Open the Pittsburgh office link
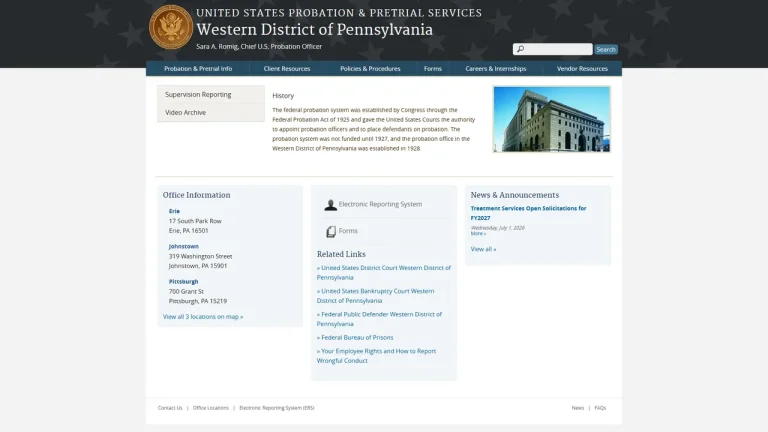The width and height of the screenshot is (768, 432). 183,282
